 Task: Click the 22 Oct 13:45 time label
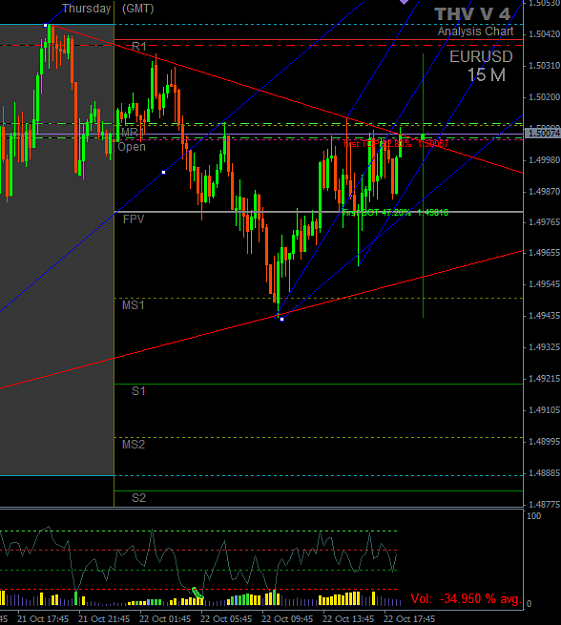tap(348, 619)
